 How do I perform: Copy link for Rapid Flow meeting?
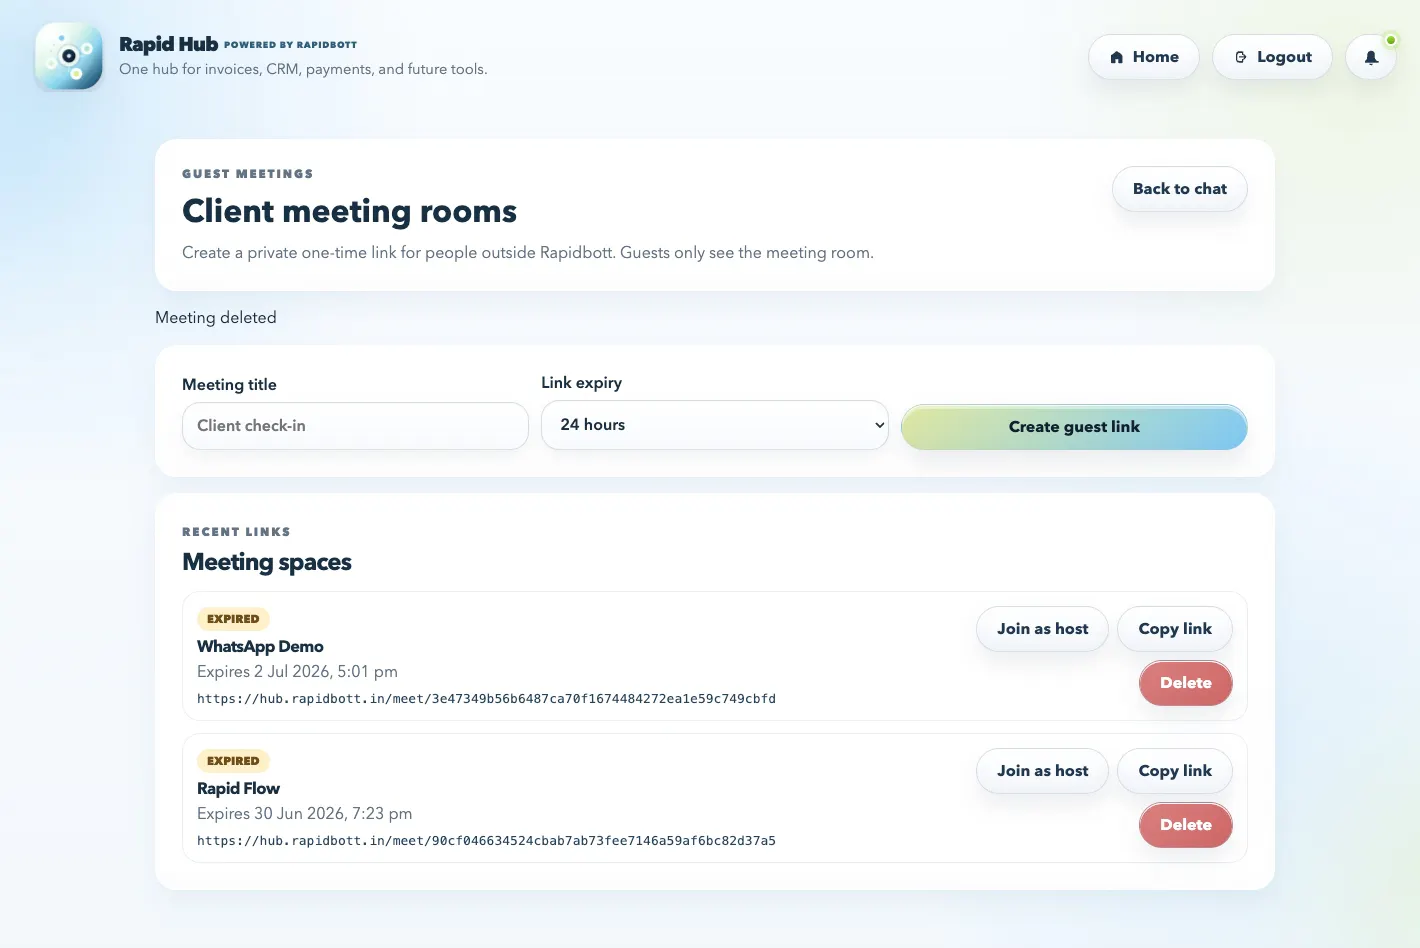(x=1175, y=771)
